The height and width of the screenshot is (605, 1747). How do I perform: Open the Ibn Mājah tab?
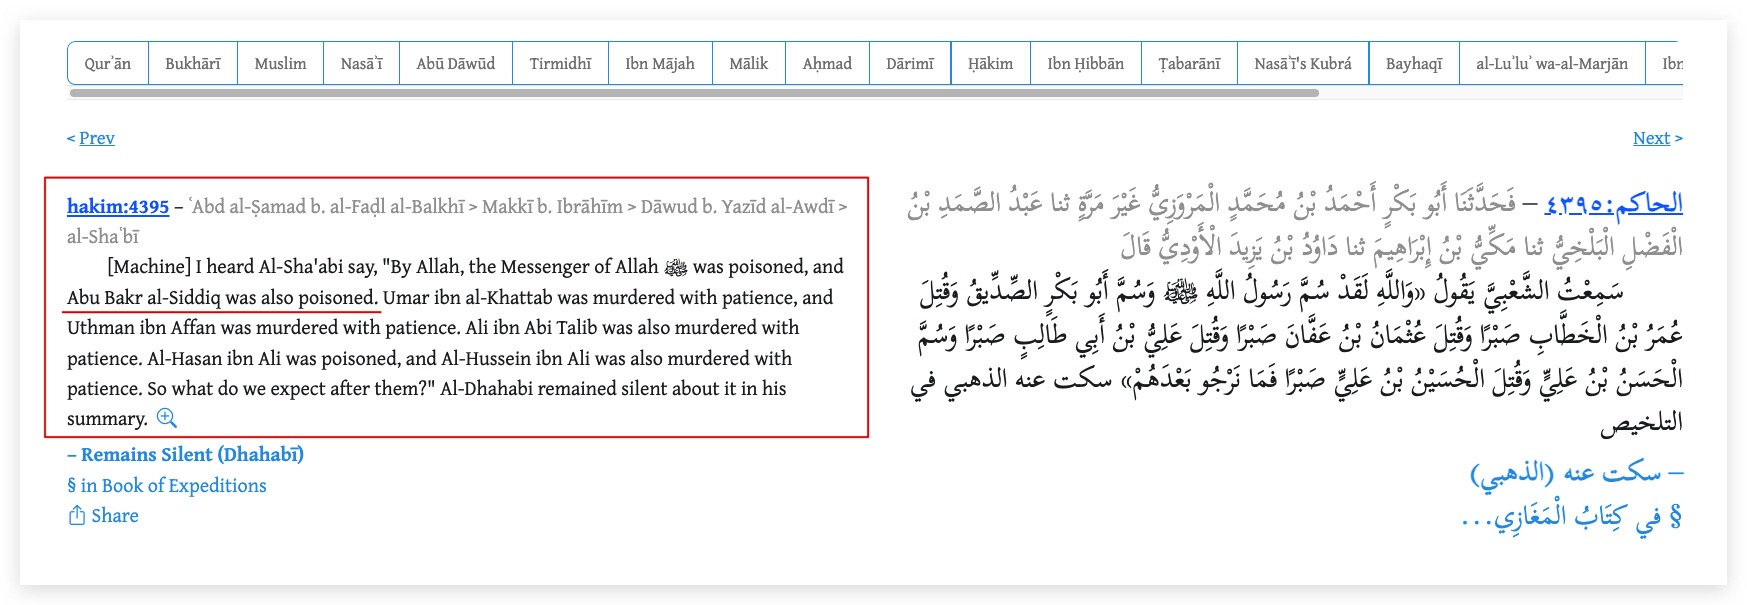[x=659, y=63]
